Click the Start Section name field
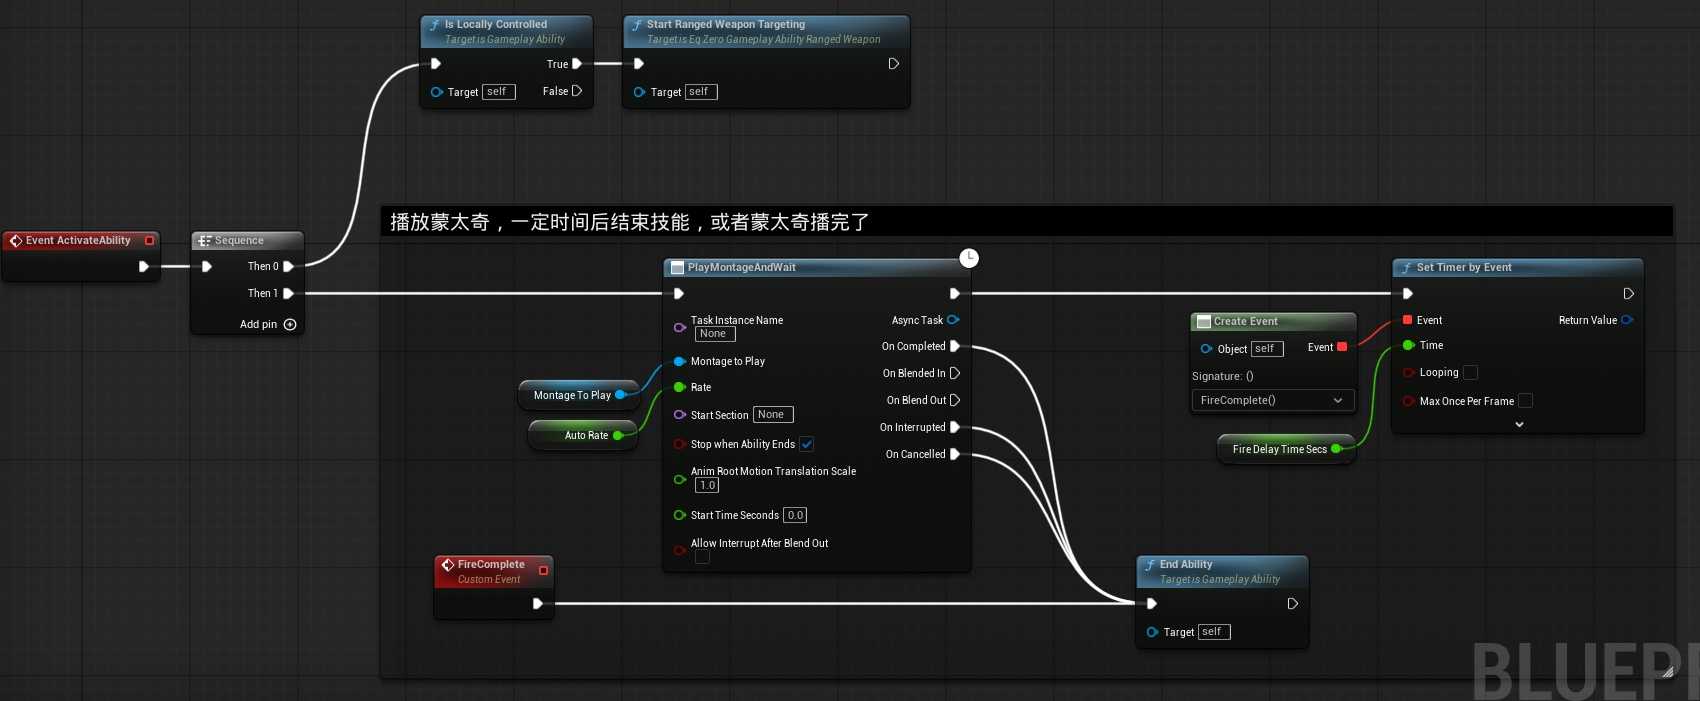The width and height of the screenshot is (1700, 701). [x=772, y=415]
